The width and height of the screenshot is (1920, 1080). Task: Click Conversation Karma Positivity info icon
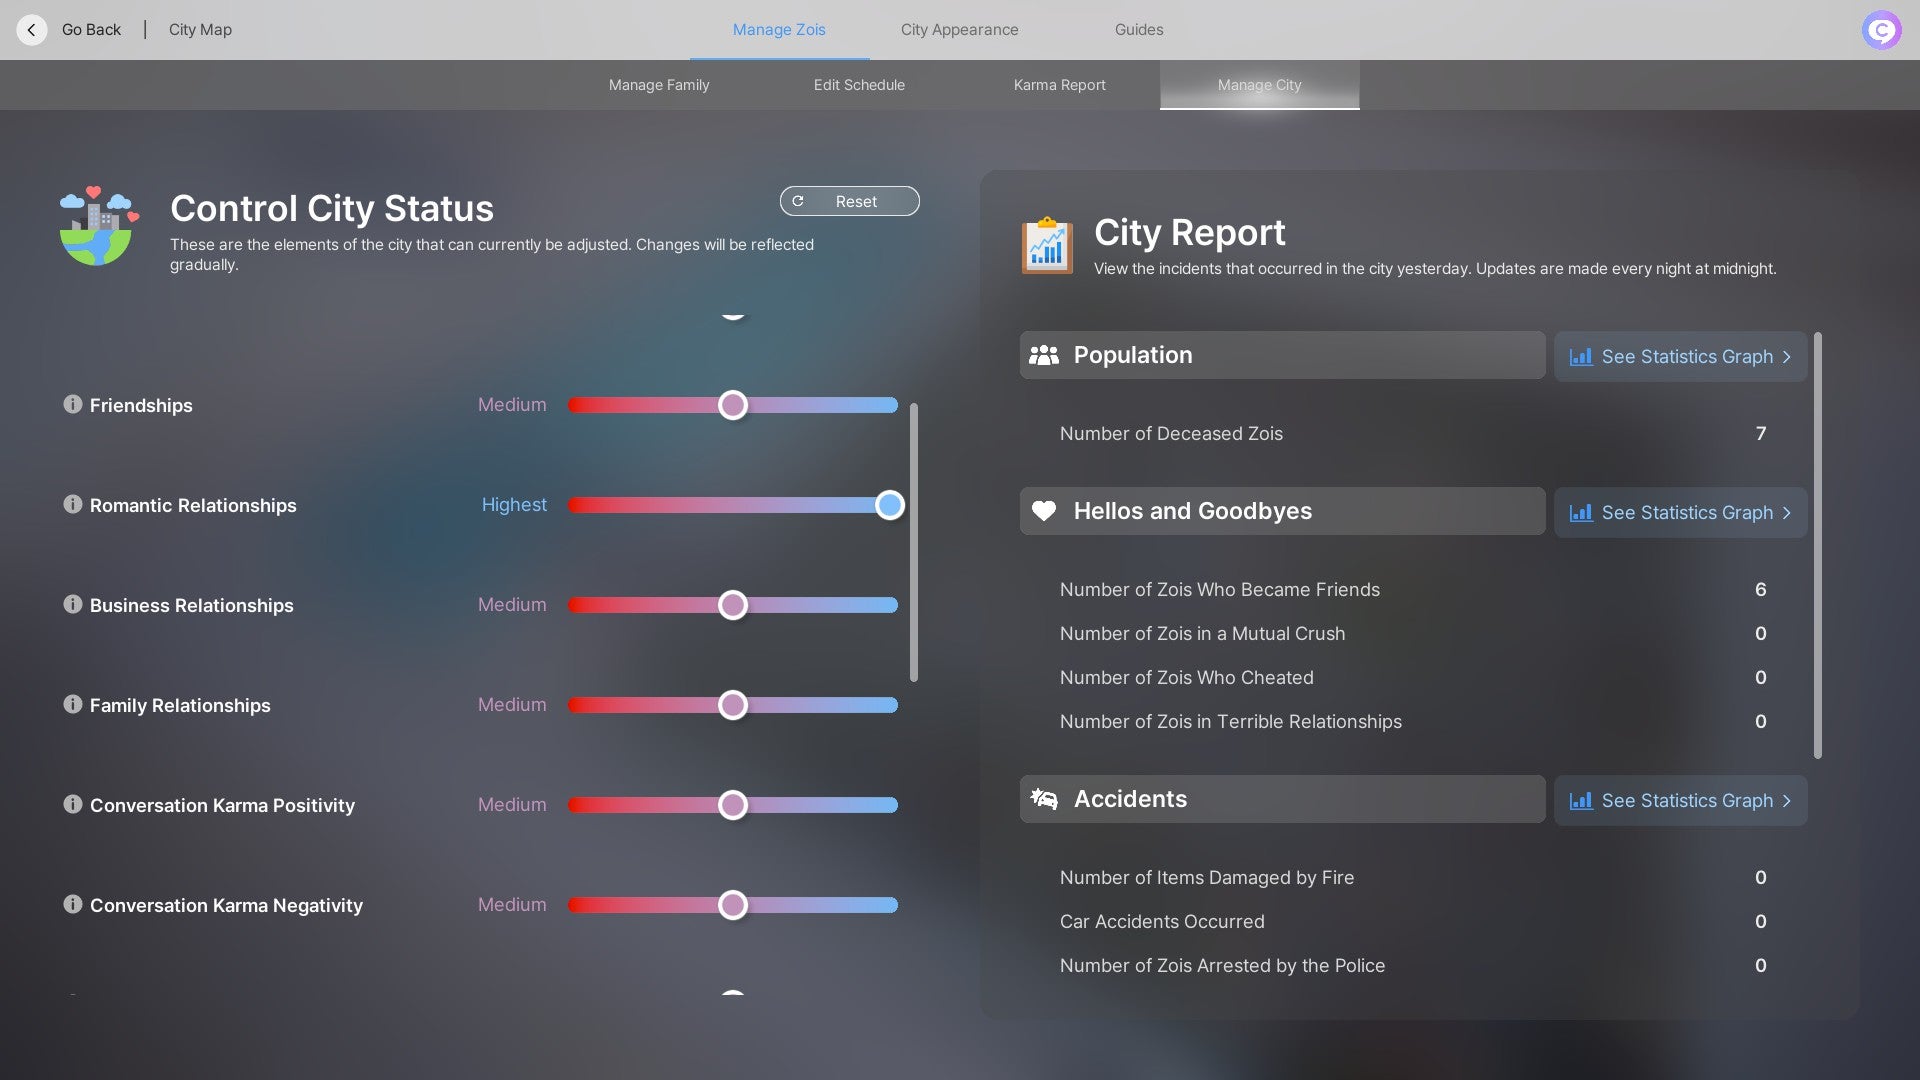coord(72,804)
